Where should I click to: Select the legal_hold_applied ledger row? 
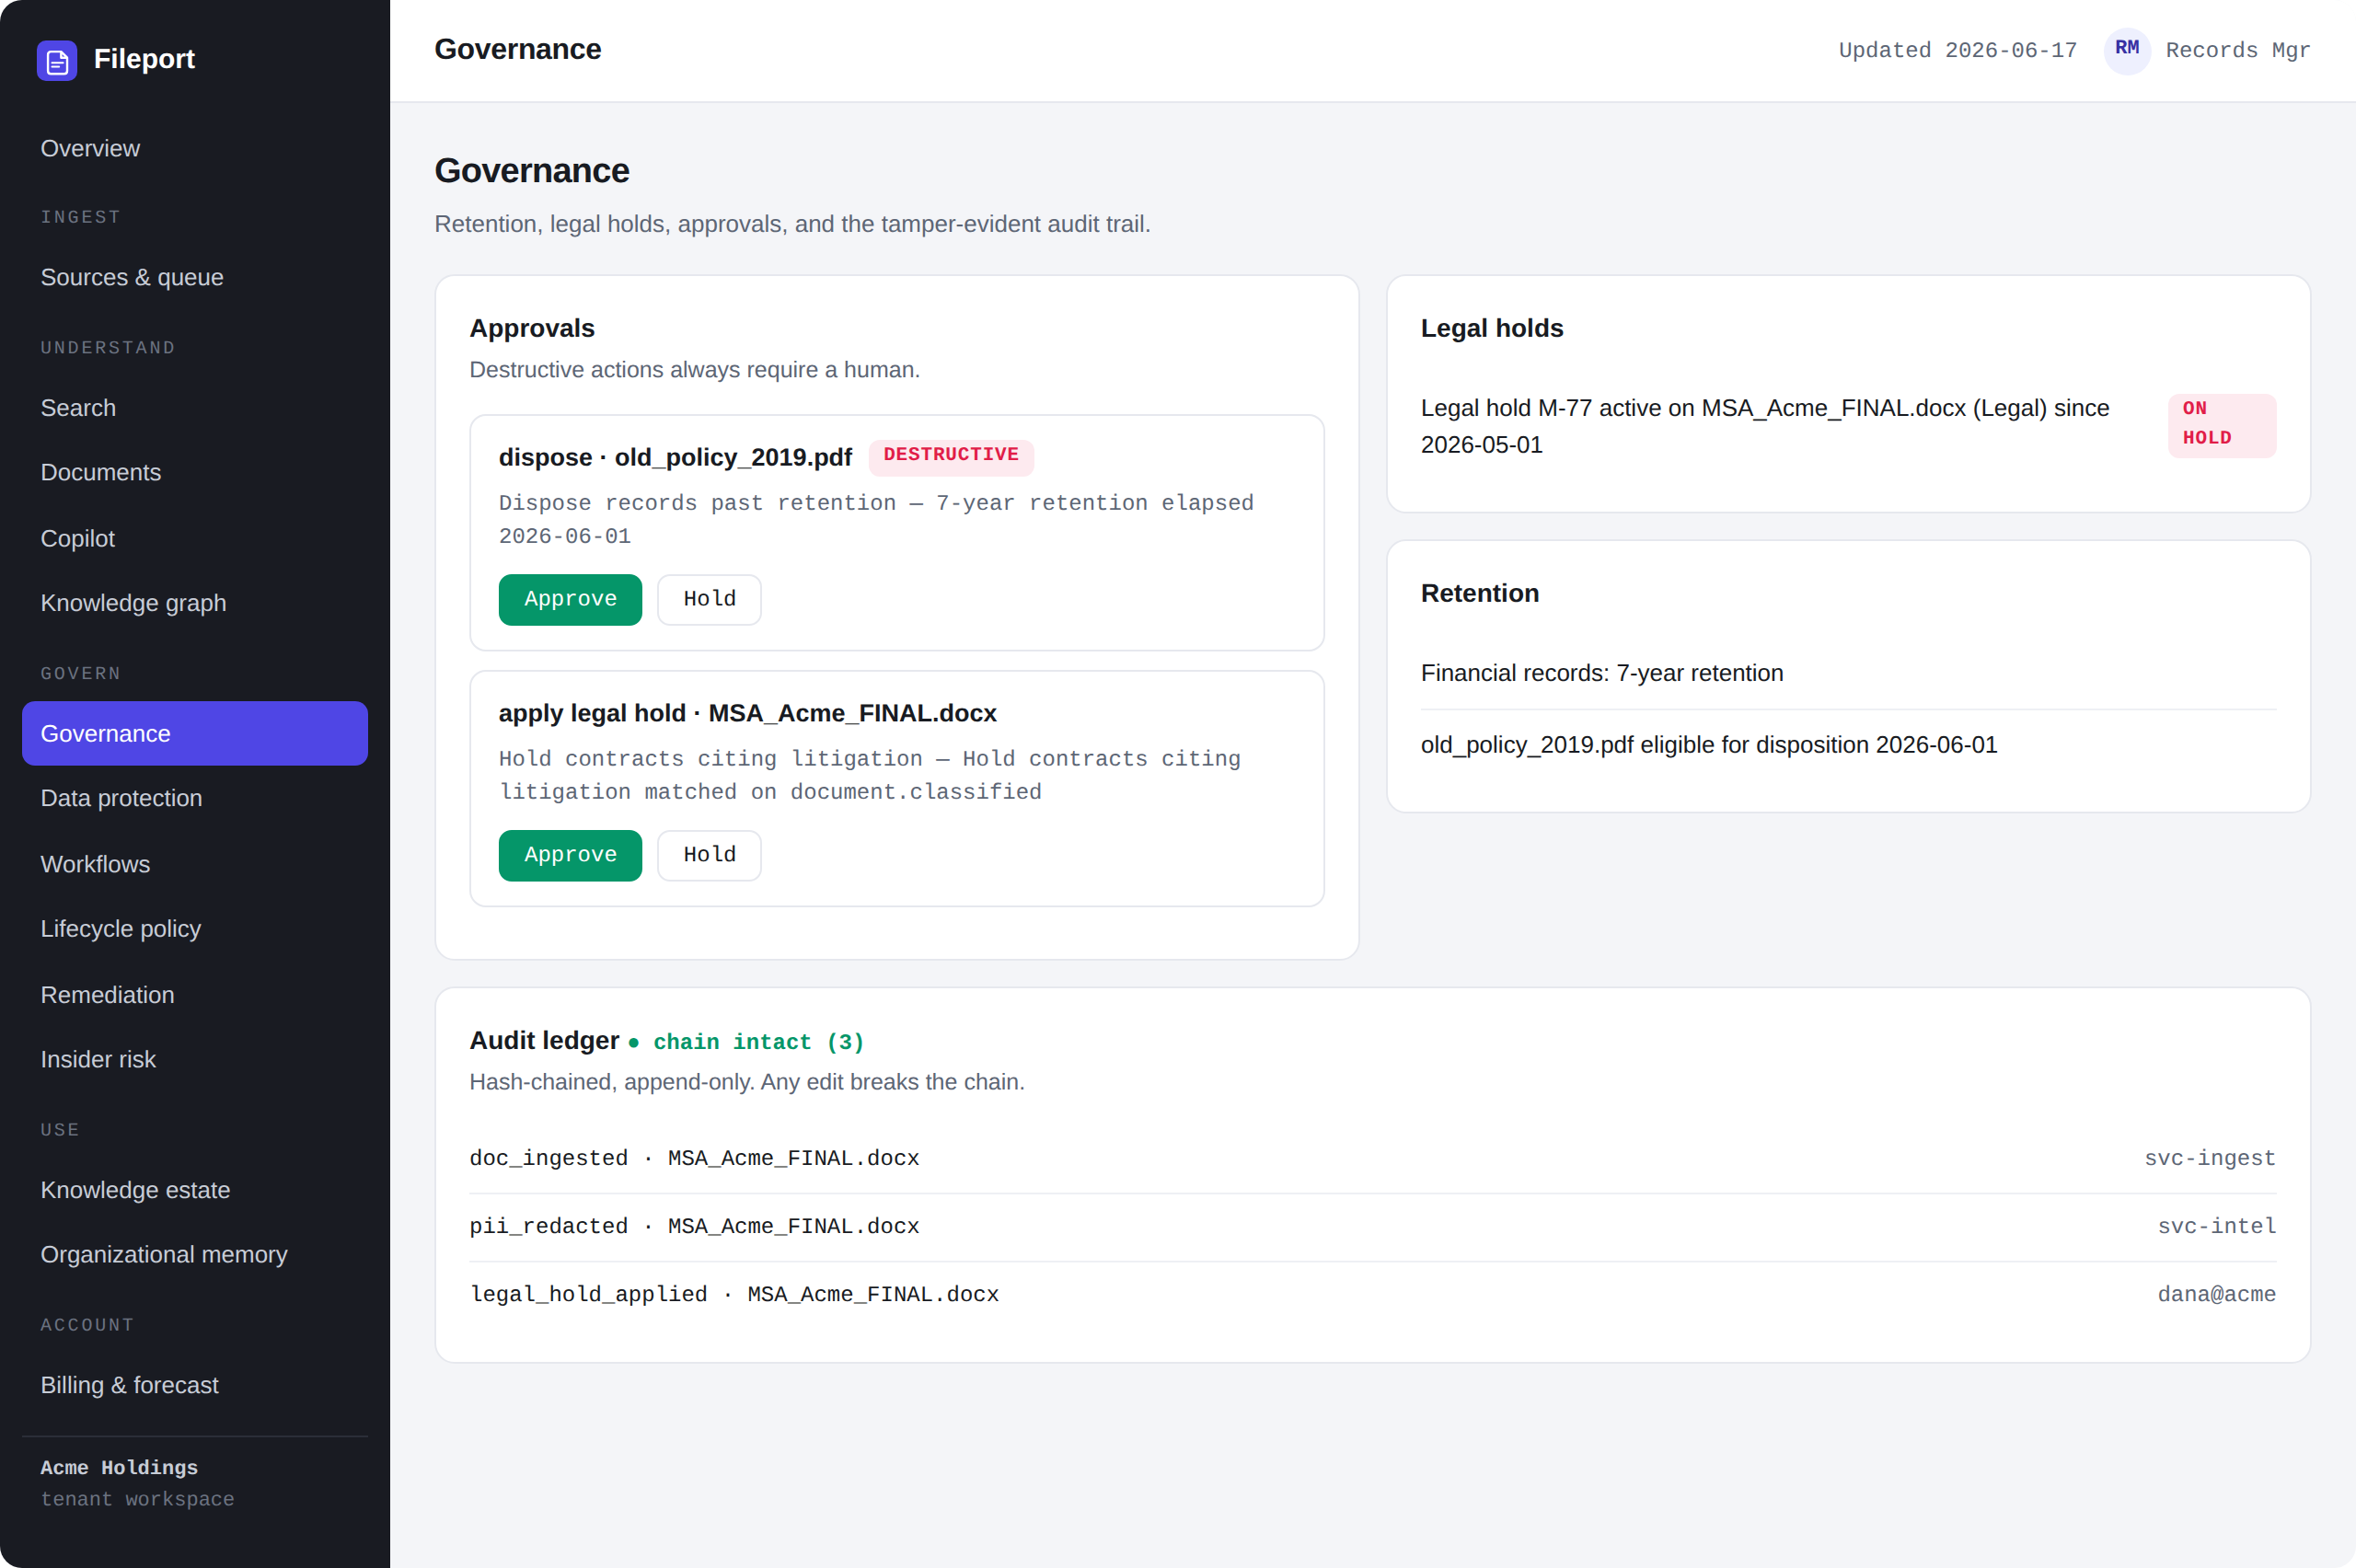coord(1372,1294)
